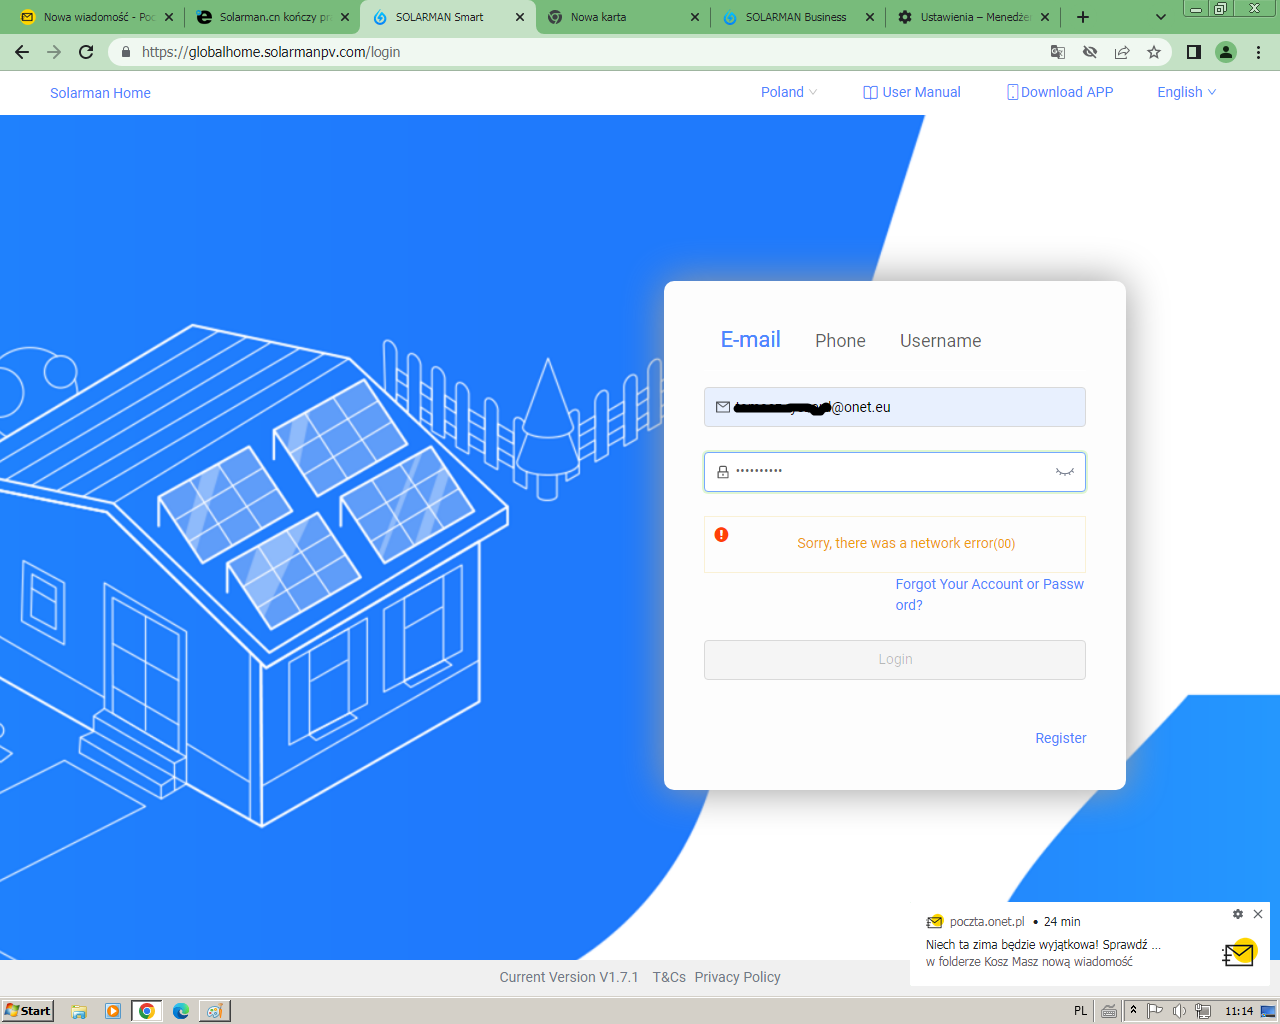
Task: Close the Solarman.cn tab
Action: [x=345, y=17]
